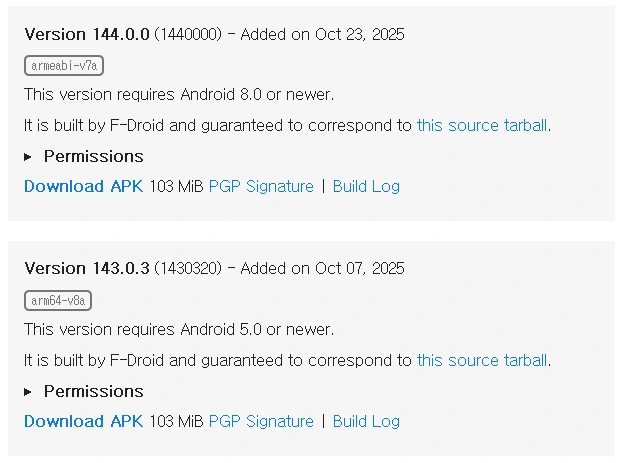Open PGP Signature for version 143.0.3
Viewport: 621px width, 463px height.
(x=261, y=421)
